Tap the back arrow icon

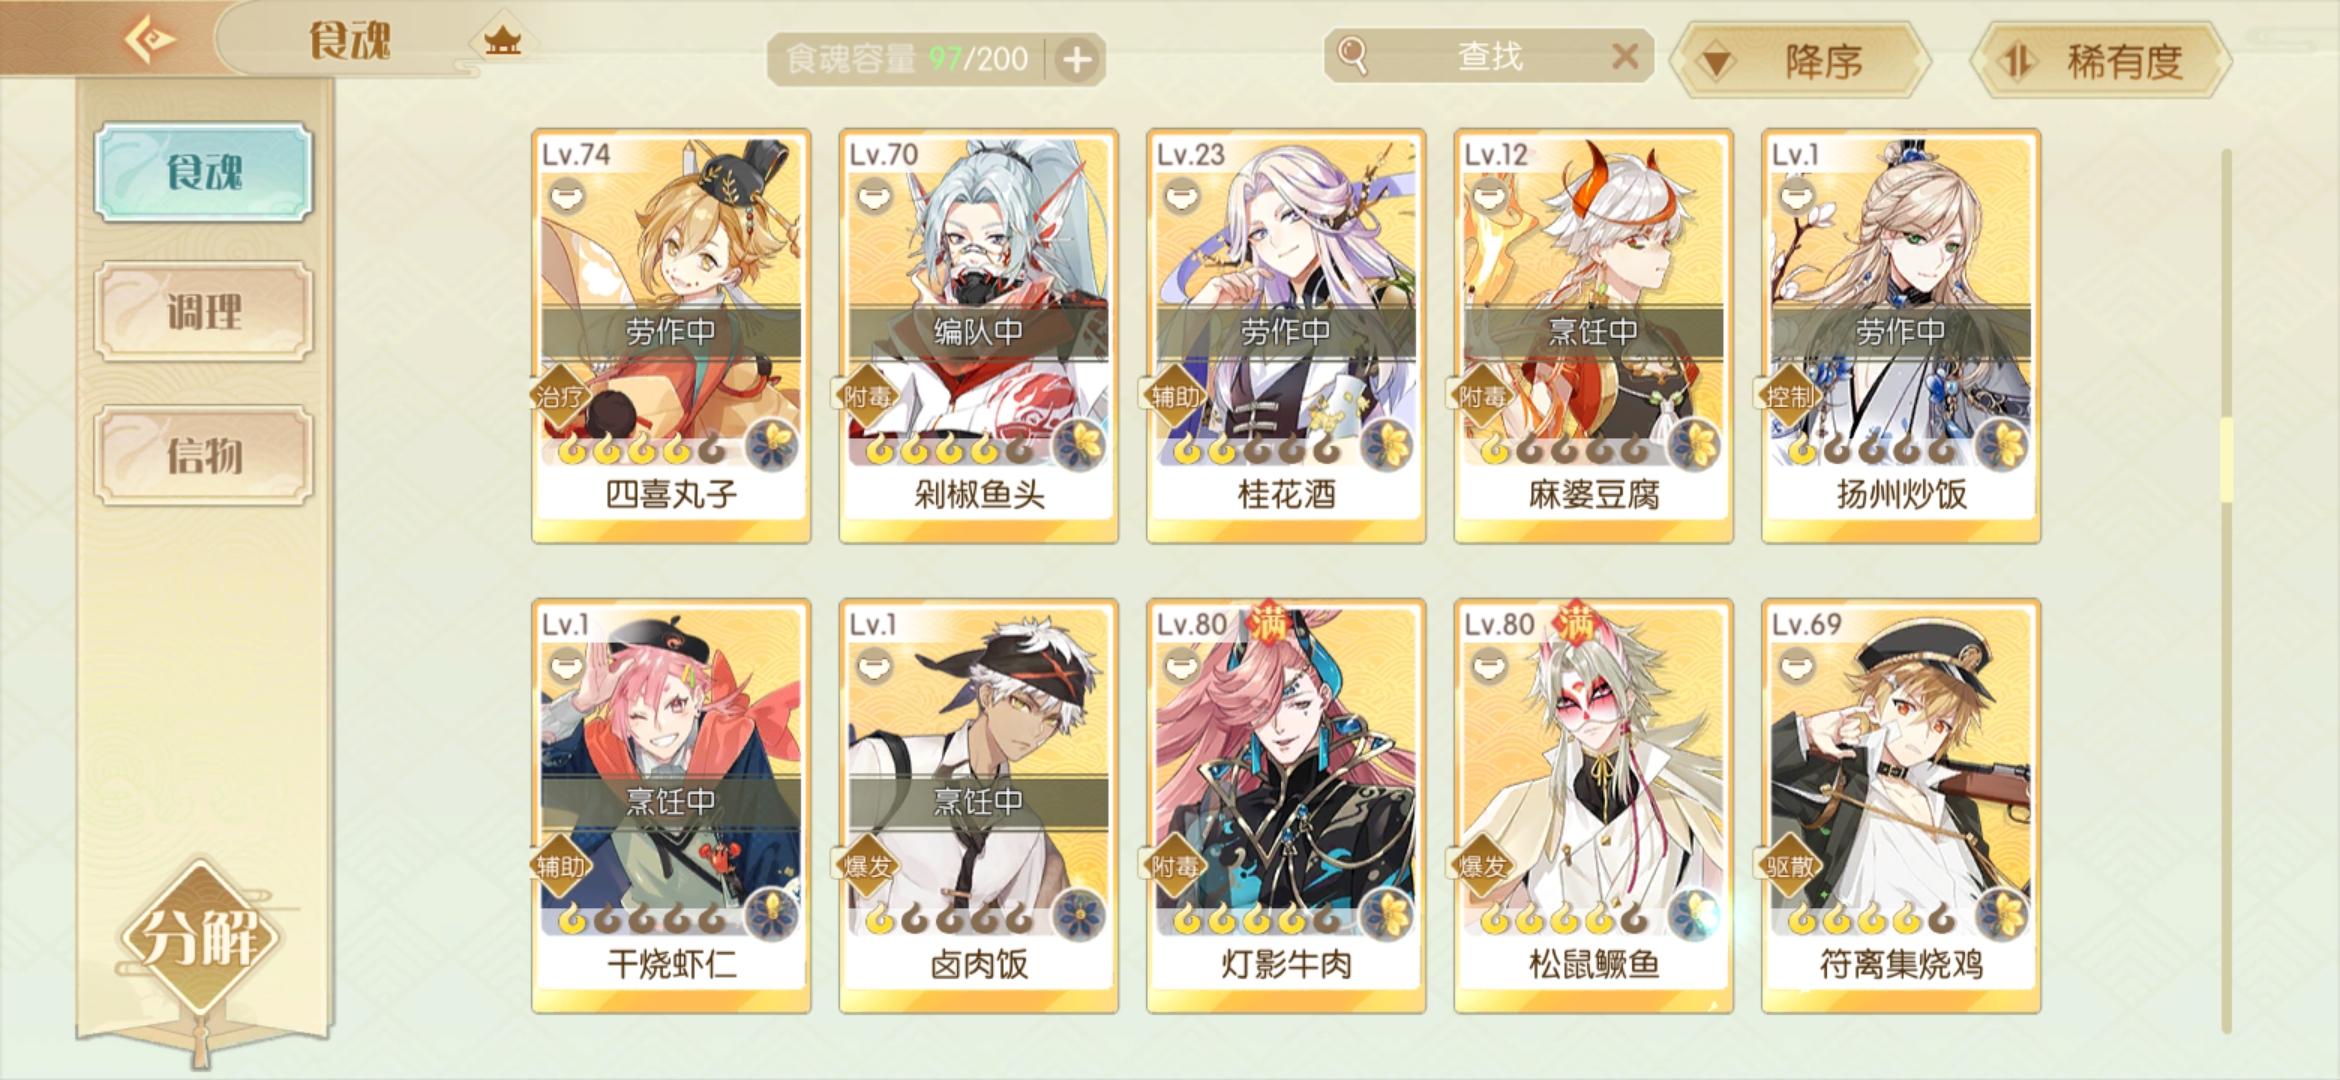(x=149, y=40)
